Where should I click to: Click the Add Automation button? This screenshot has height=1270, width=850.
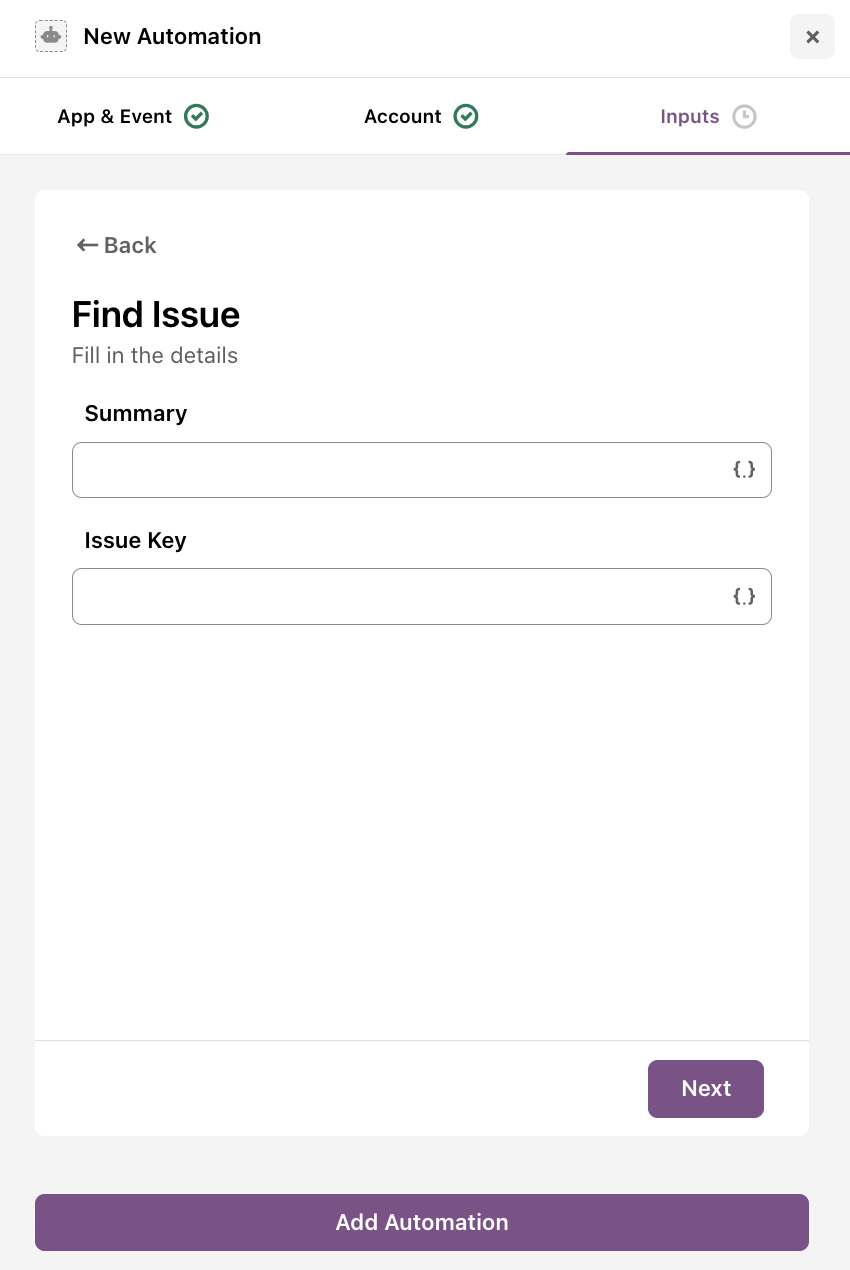(422, 1222)
